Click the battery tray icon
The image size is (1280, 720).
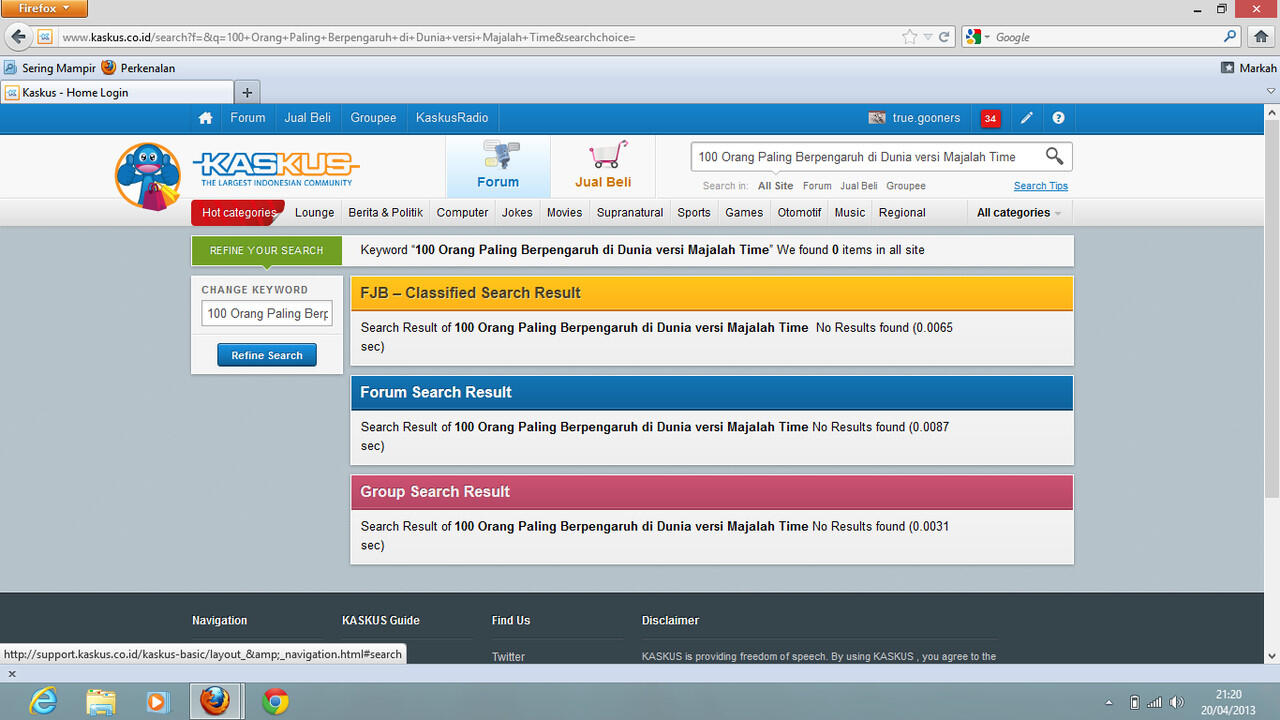click(x=1134, y=702)
